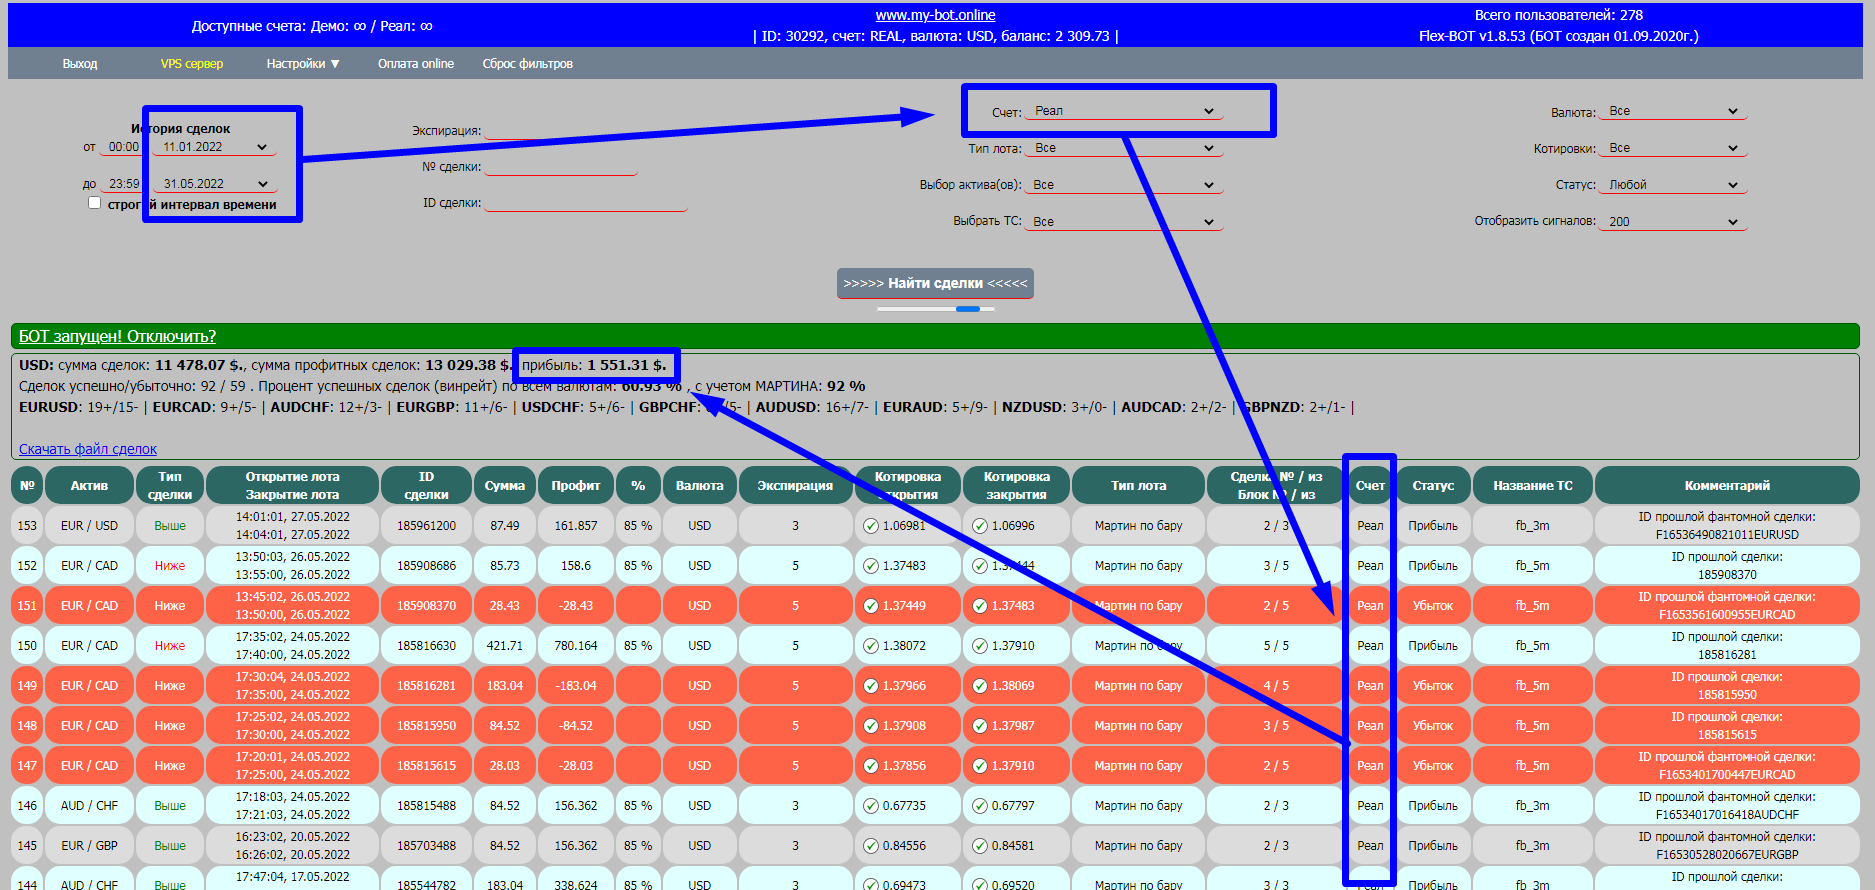
Task: Click checkmark icon beside quote 0.67735
Action: coord(871,806)
